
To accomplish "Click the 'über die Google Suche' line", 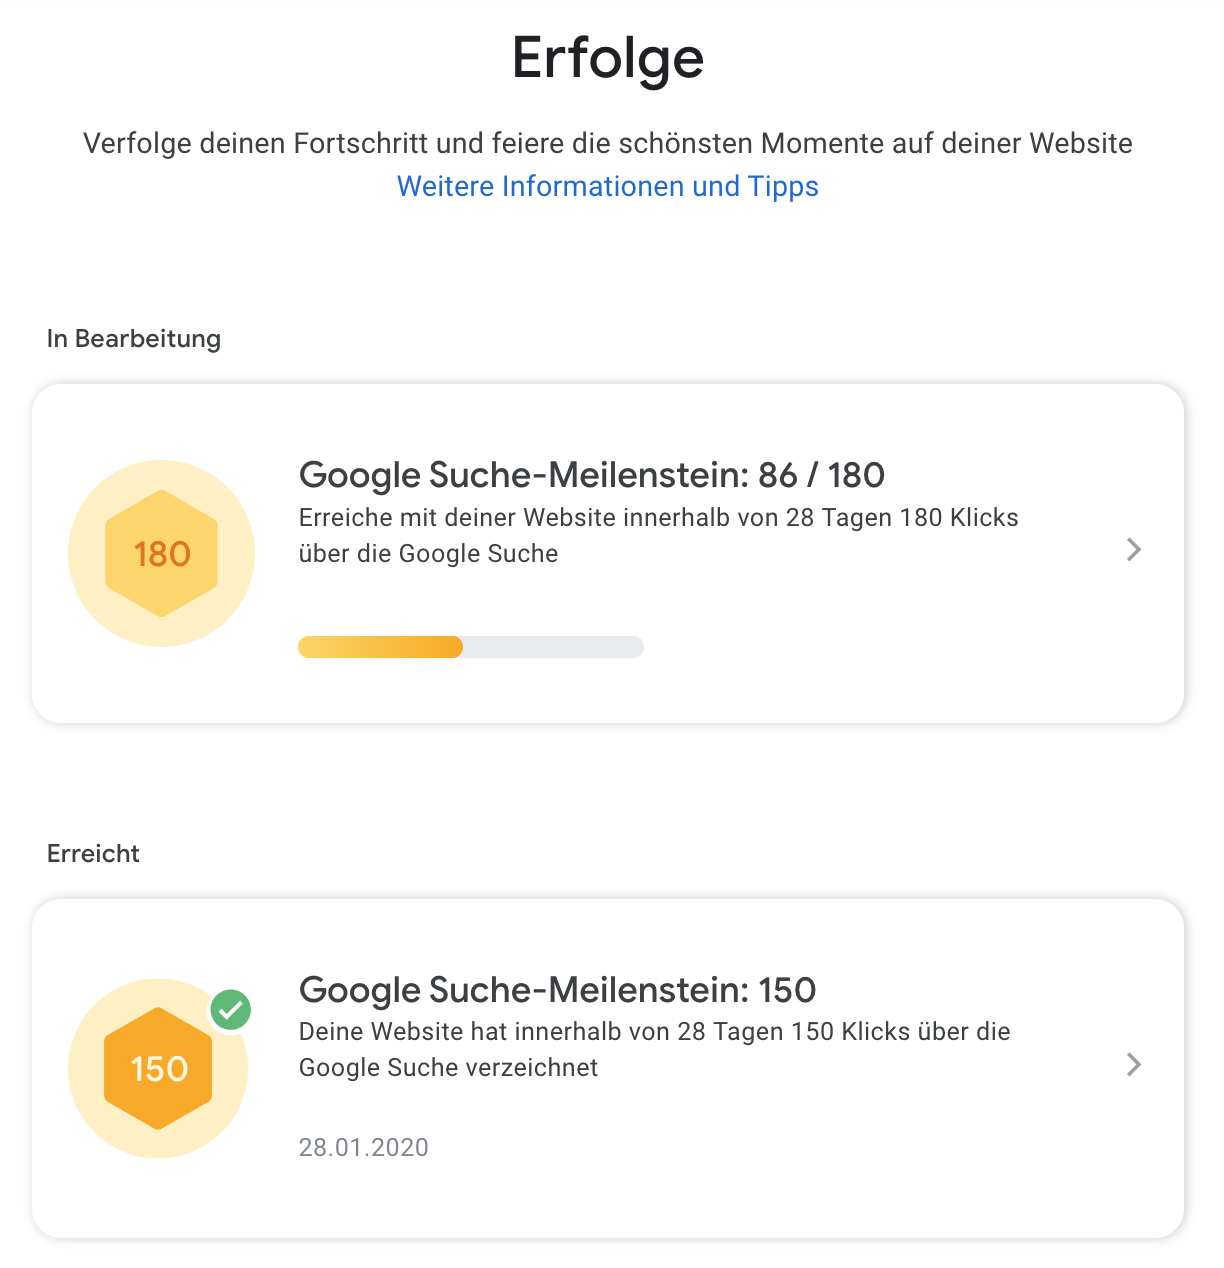I will [x=428, y=554].
